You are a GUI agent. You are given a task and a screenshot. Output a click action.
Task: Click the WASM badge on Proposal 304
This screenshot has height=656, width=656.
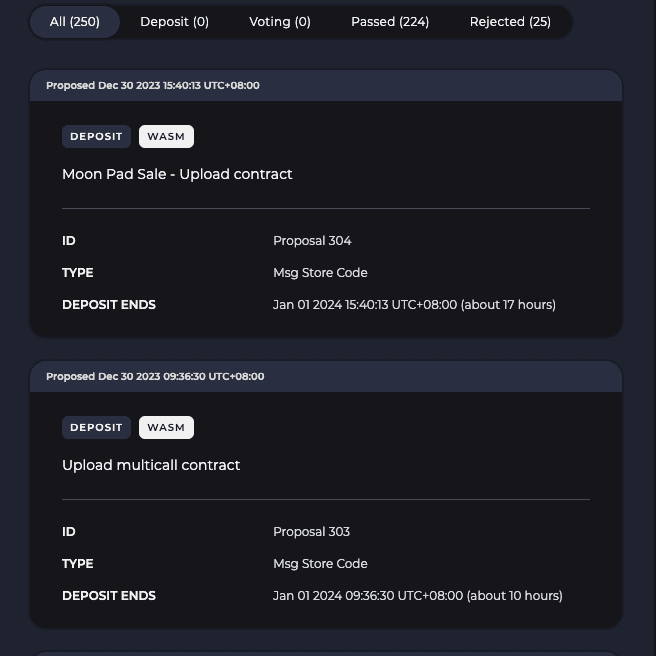point(166,136)
